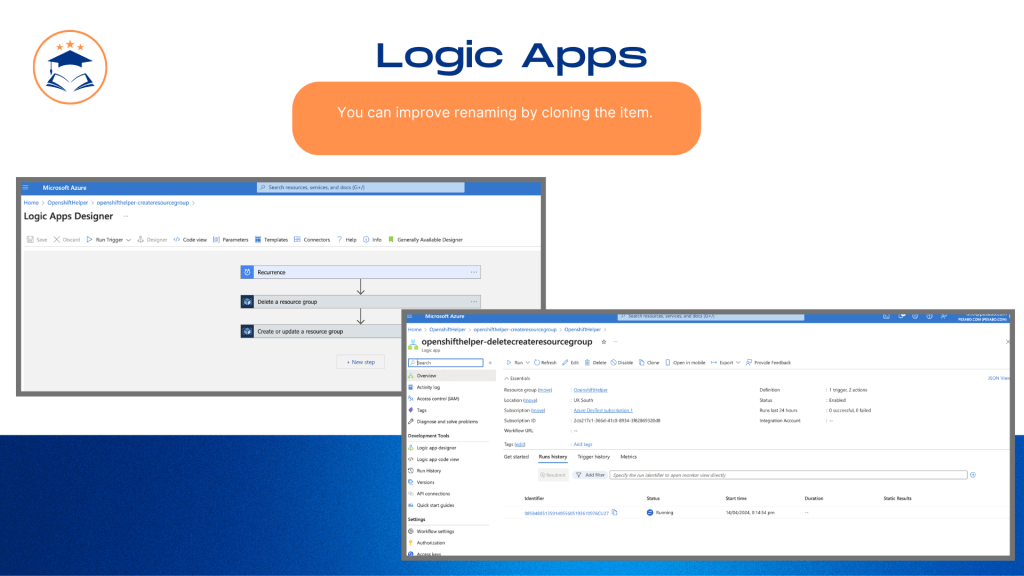
Task: Expand the Run dropdown chevron
Action: point(528,362)
